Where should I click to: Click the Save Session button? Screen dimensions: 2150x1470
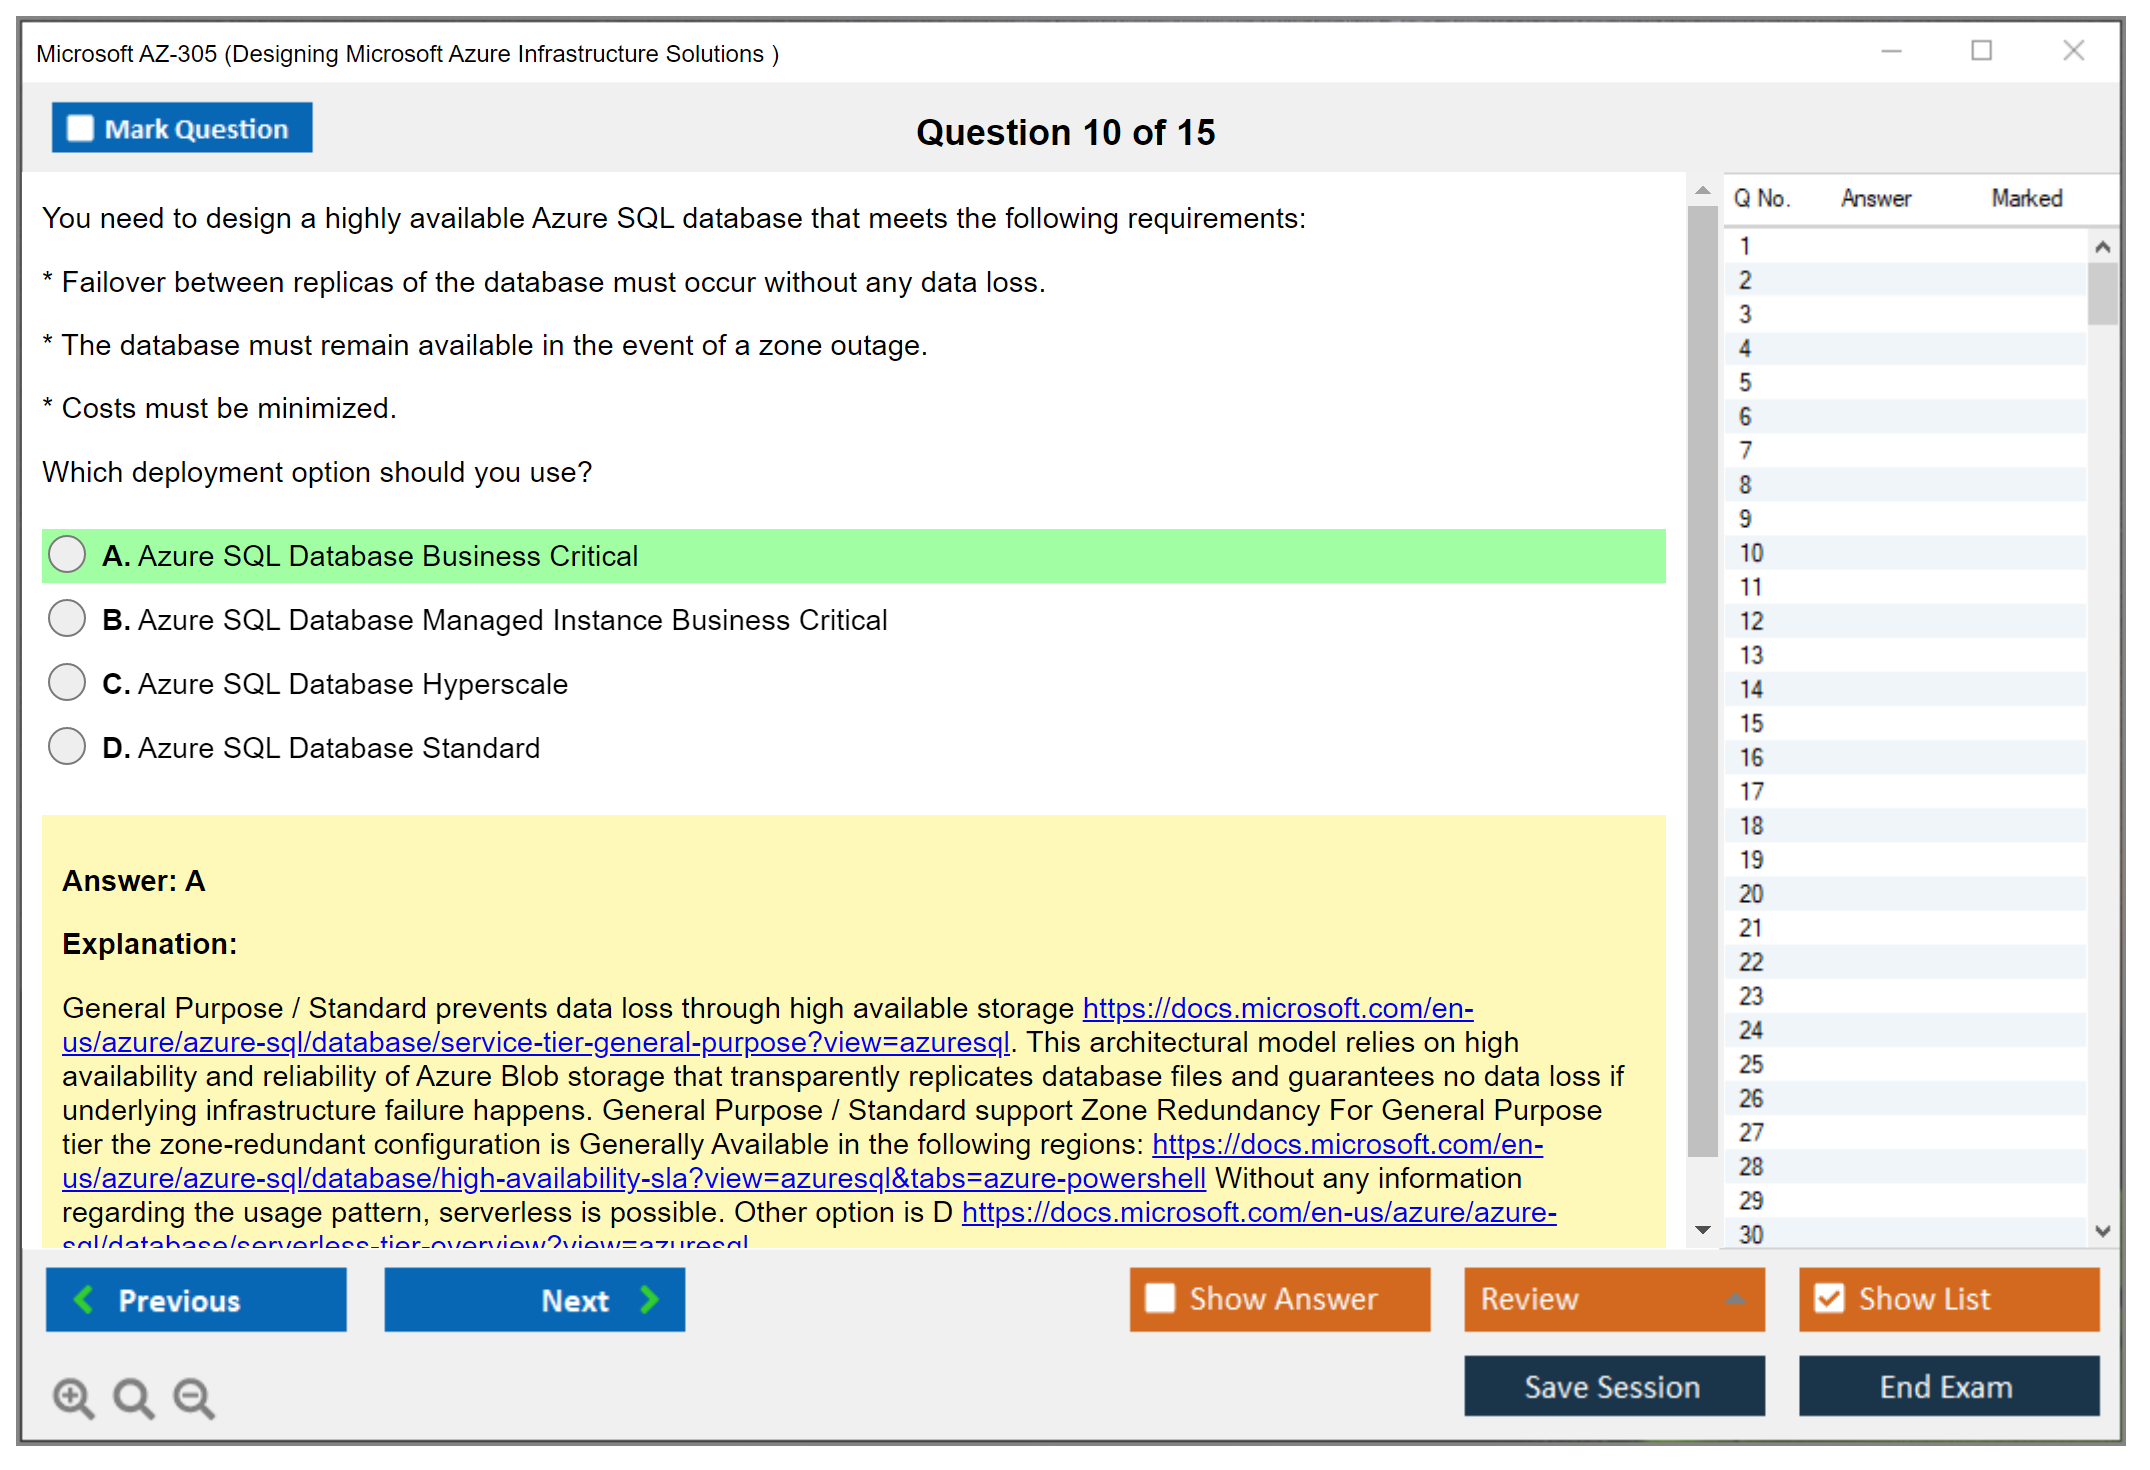1613,1386
